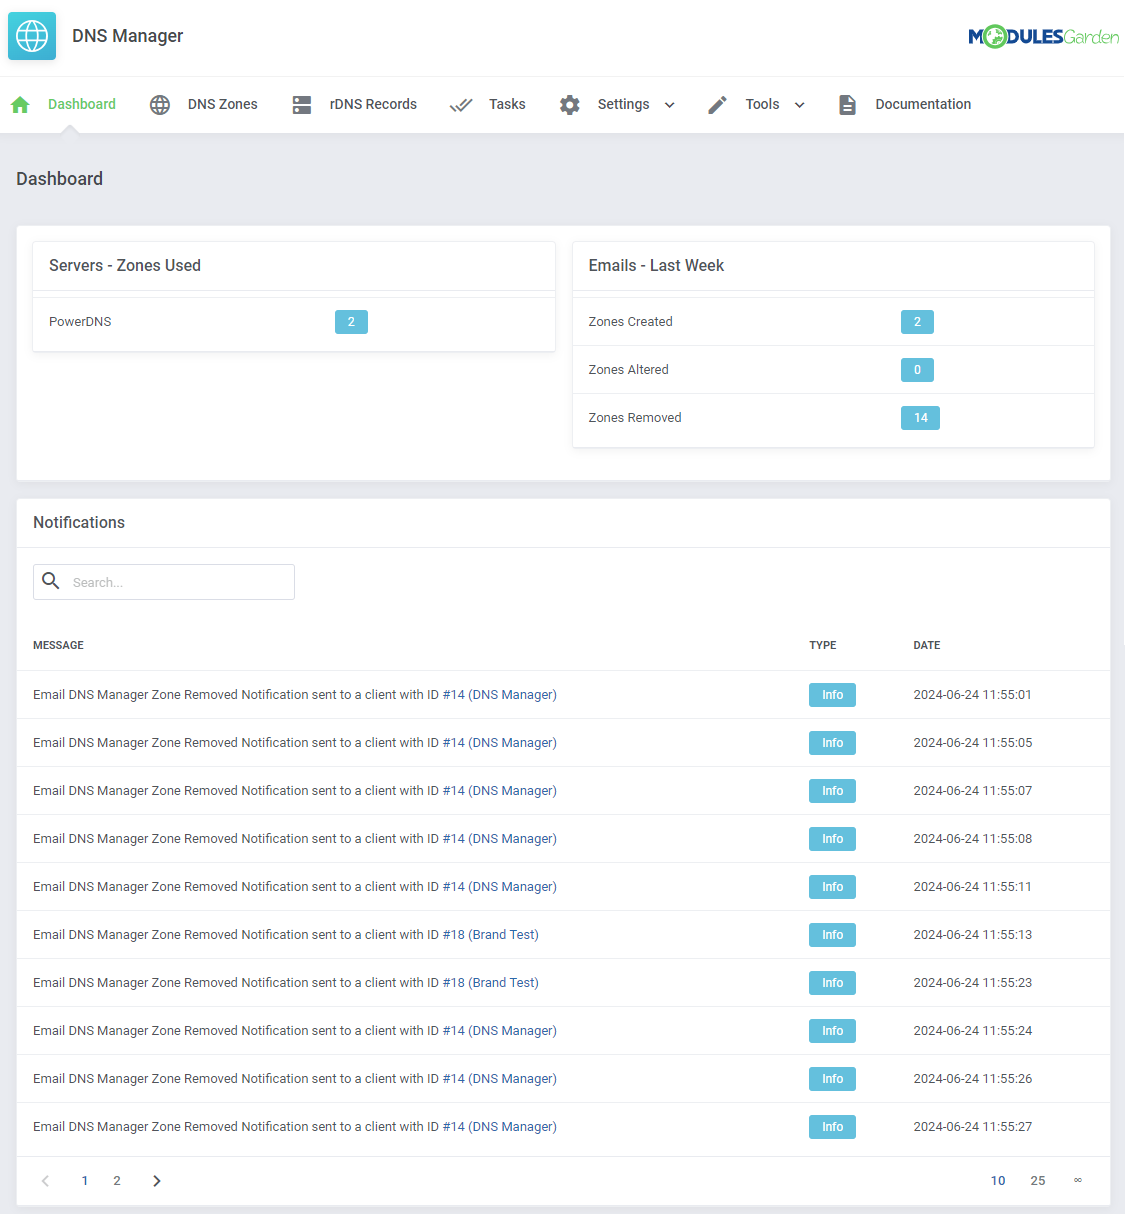Show unlimited notifications per page
Image resolution: width=1125 pixels, height=1214 pixels.
tap(1078, 1181)
